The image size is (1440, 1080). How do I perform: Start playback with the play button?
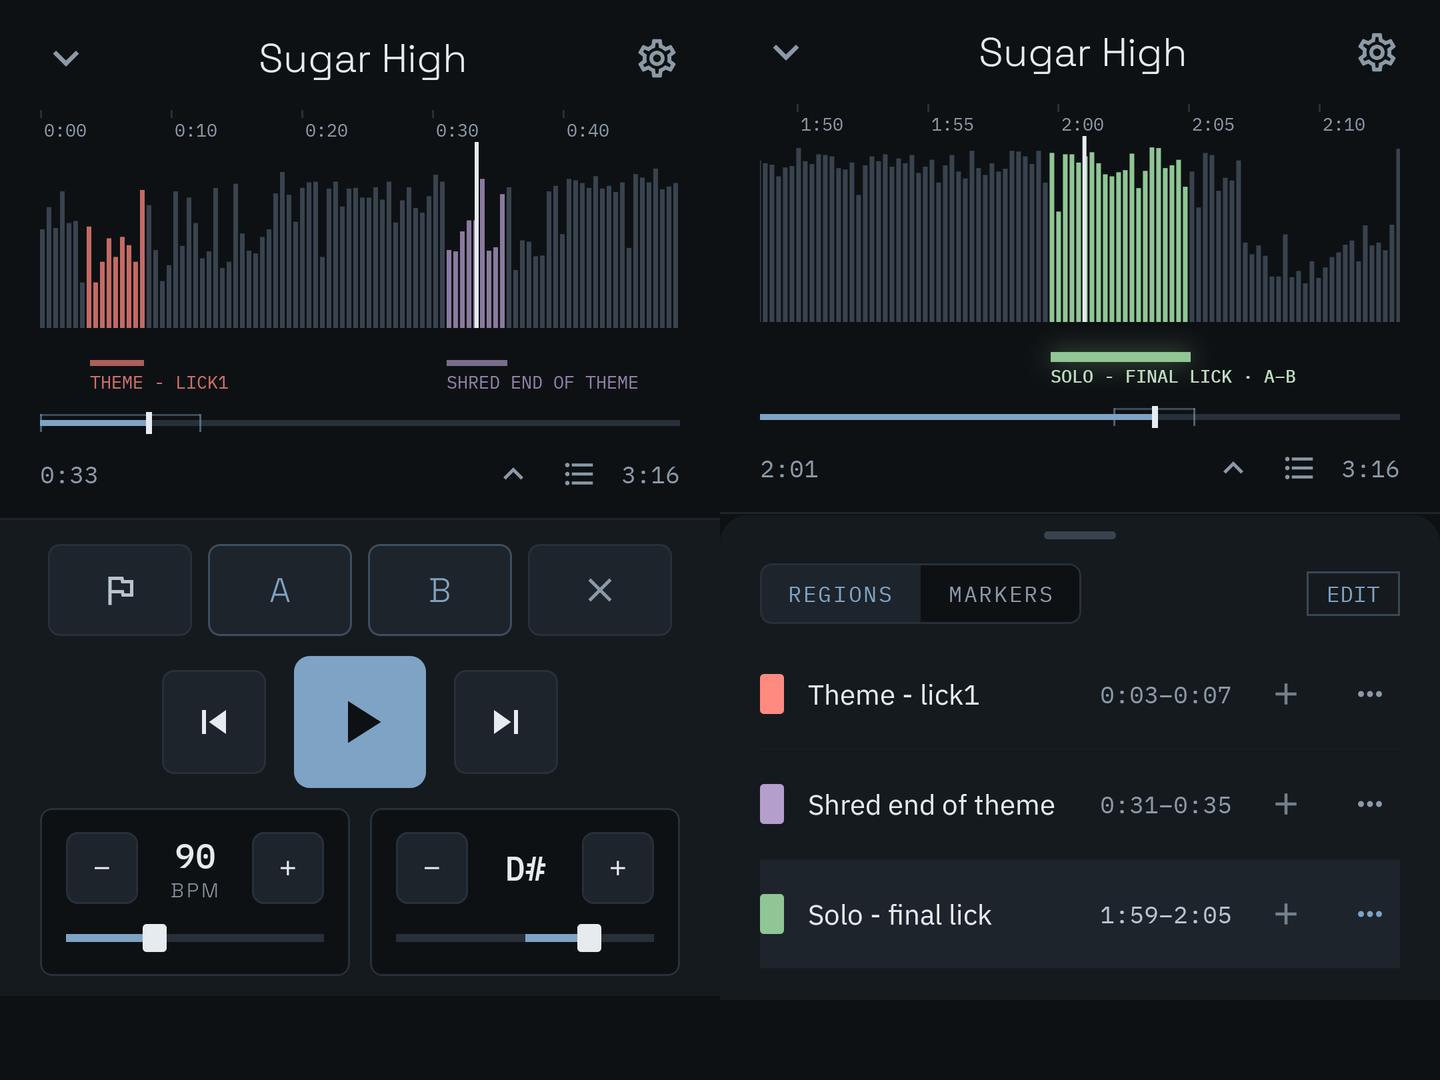coord(360,722)
